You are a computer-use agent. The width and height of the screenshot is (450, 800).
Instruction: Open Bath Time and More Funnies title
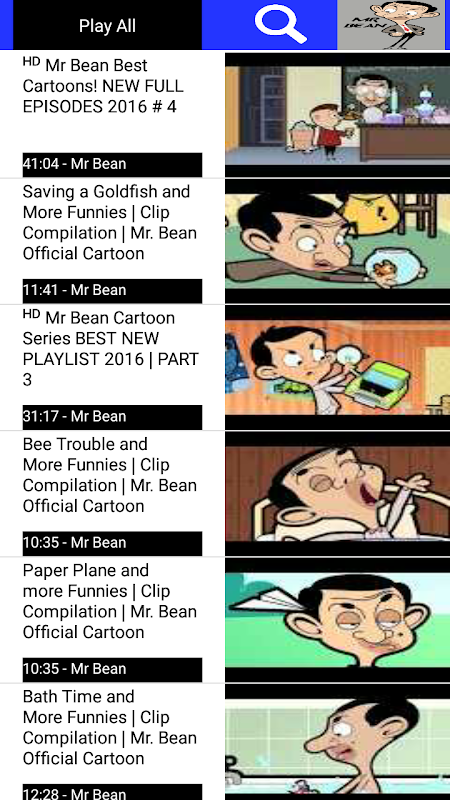(x=110, y=728)
